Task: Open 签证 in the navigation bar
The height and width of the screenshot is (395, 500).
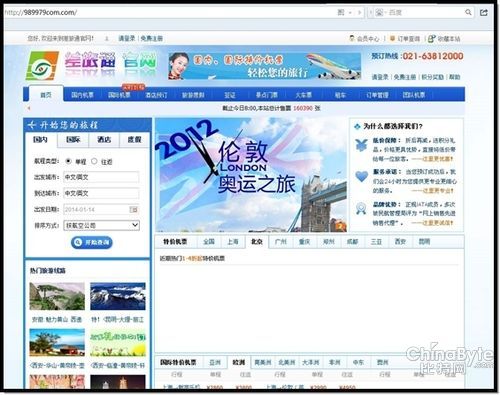Action: (x=230, y=95)
